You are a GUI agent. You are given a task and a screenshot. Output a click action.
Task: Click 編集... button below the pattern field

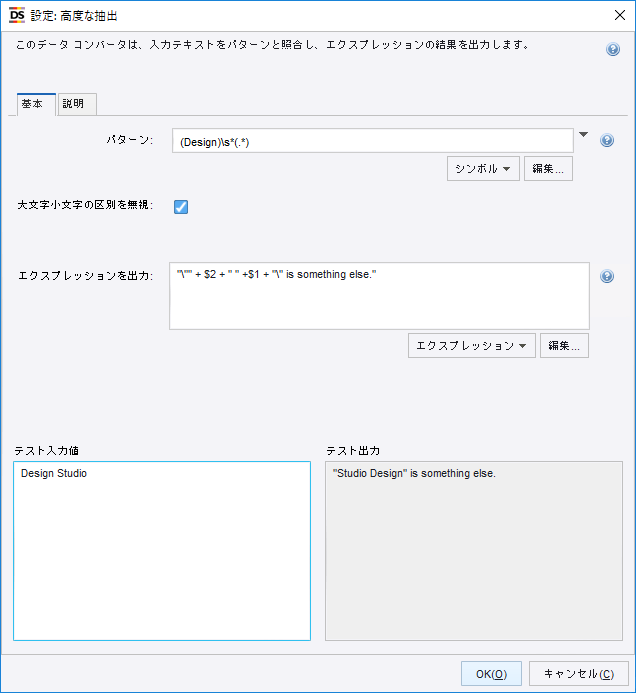point(548,169)
